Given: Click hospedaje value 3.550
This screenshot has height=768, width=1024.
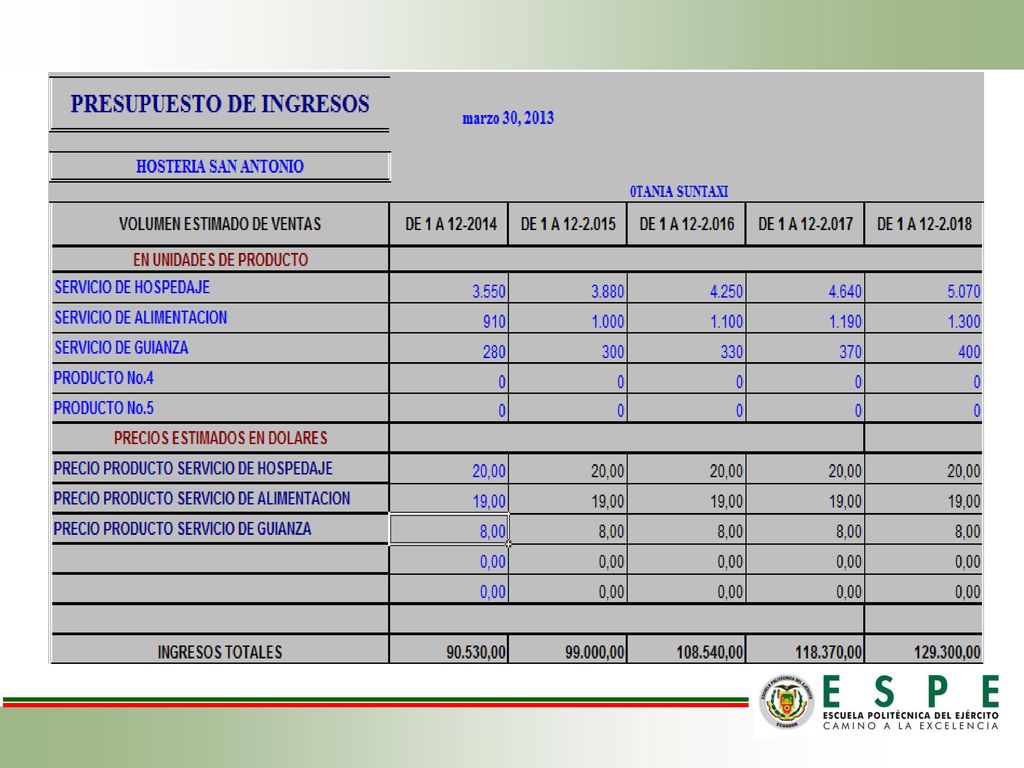Looking at the screenshot, I should 489,291.
